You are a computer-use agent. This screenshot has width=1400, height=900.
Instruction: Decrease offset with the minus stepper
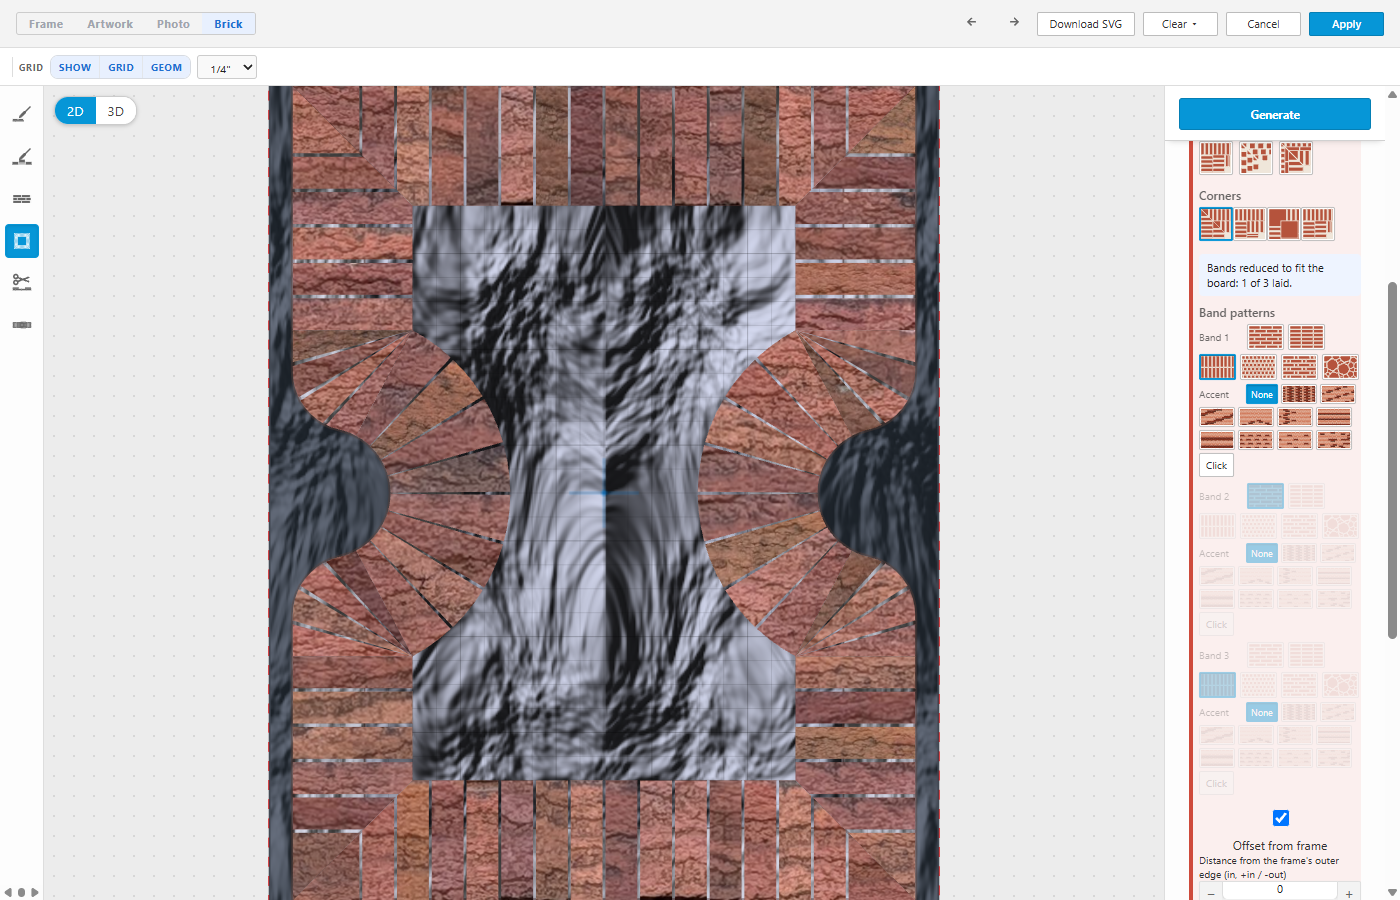pos(1211,892)
